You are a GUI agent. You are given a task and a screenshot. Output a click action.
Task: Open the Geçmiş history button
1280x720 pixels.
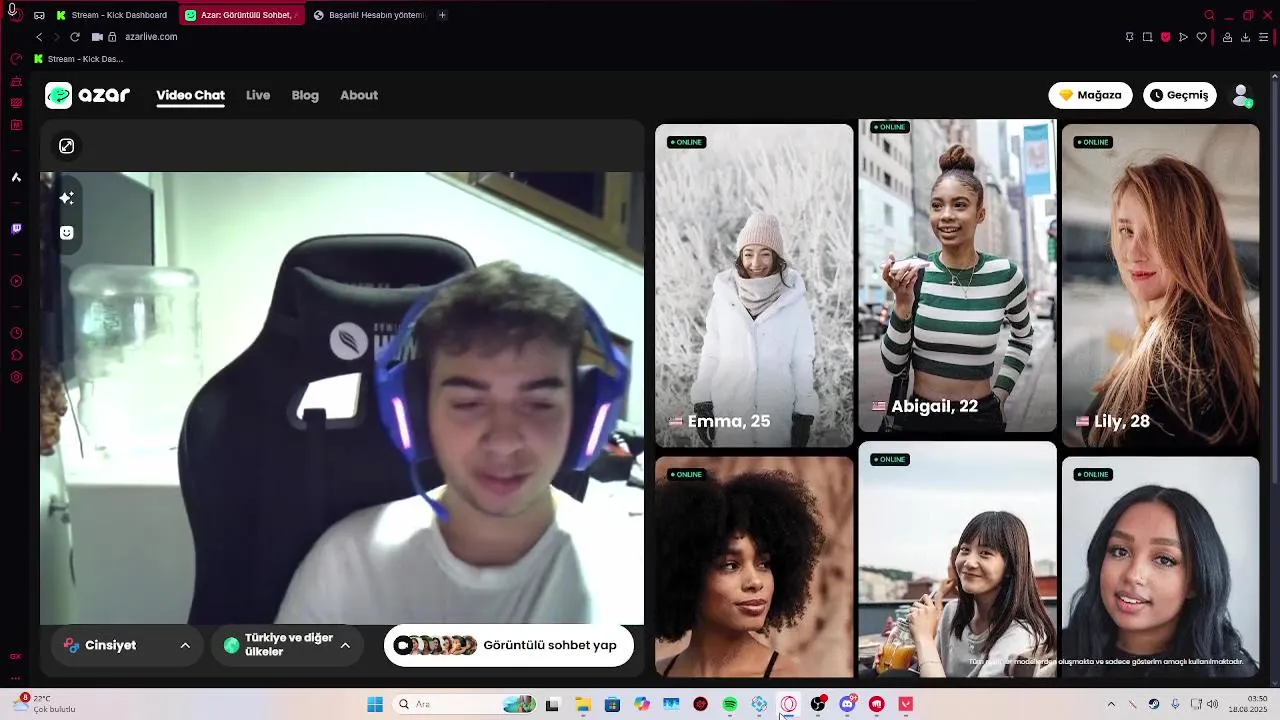[1180, 95]
